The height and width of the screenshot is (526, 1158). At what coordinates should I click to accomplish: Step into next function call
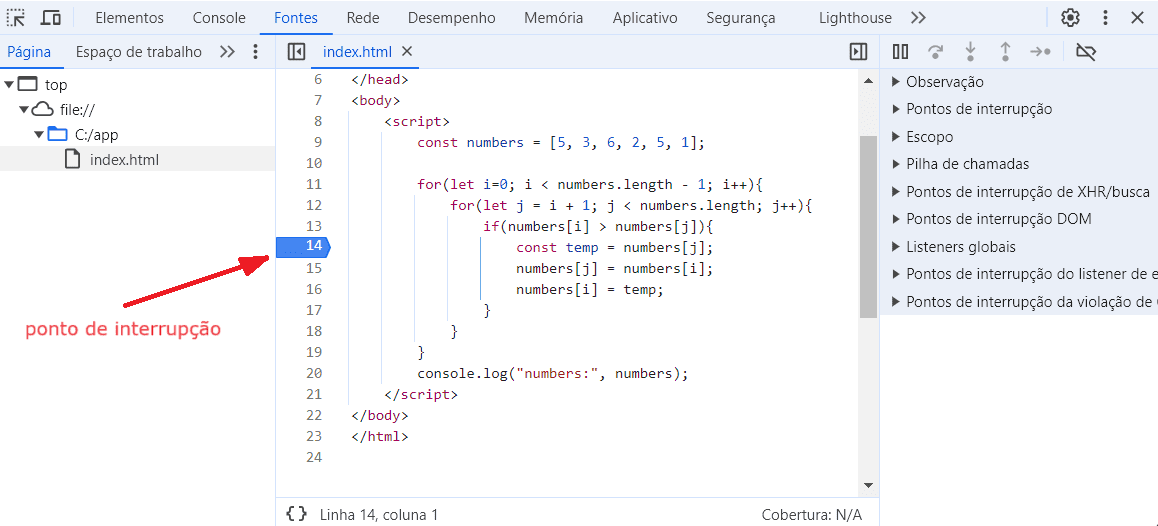(970, 52)
